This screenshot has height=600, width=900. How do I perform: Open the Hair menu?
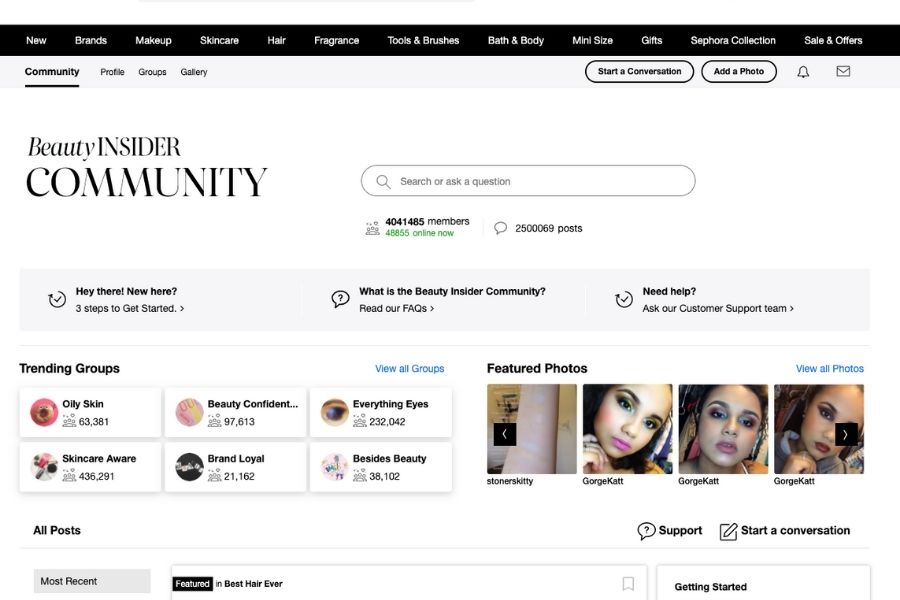(276, 40)
